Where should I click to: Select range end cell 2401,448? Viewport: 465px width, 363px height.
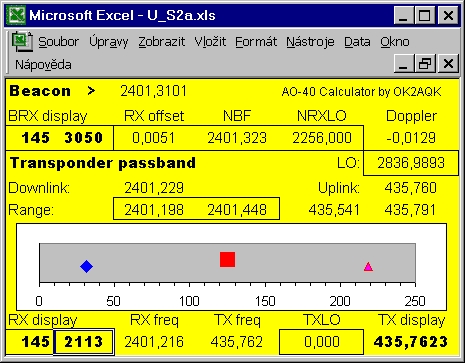point(237,210)
